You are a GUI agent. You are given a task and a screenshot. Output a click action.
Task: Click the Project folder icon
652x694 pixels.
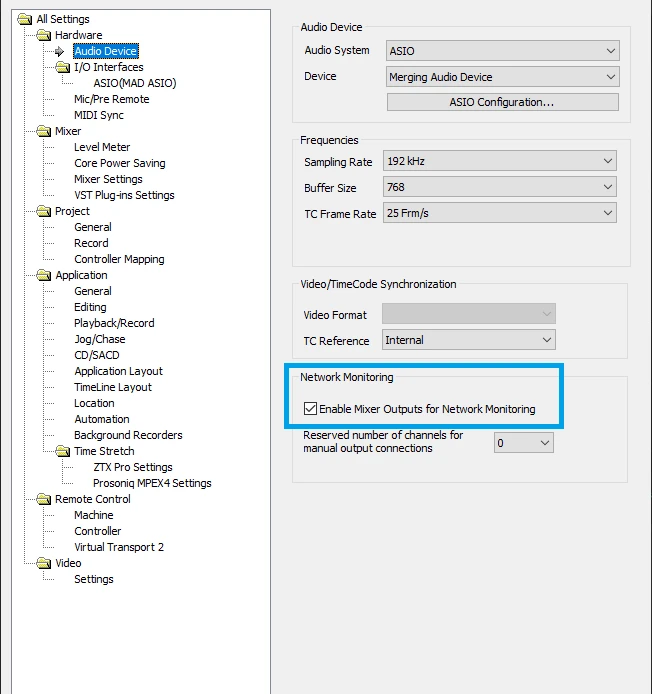click(x=43, y=211)
